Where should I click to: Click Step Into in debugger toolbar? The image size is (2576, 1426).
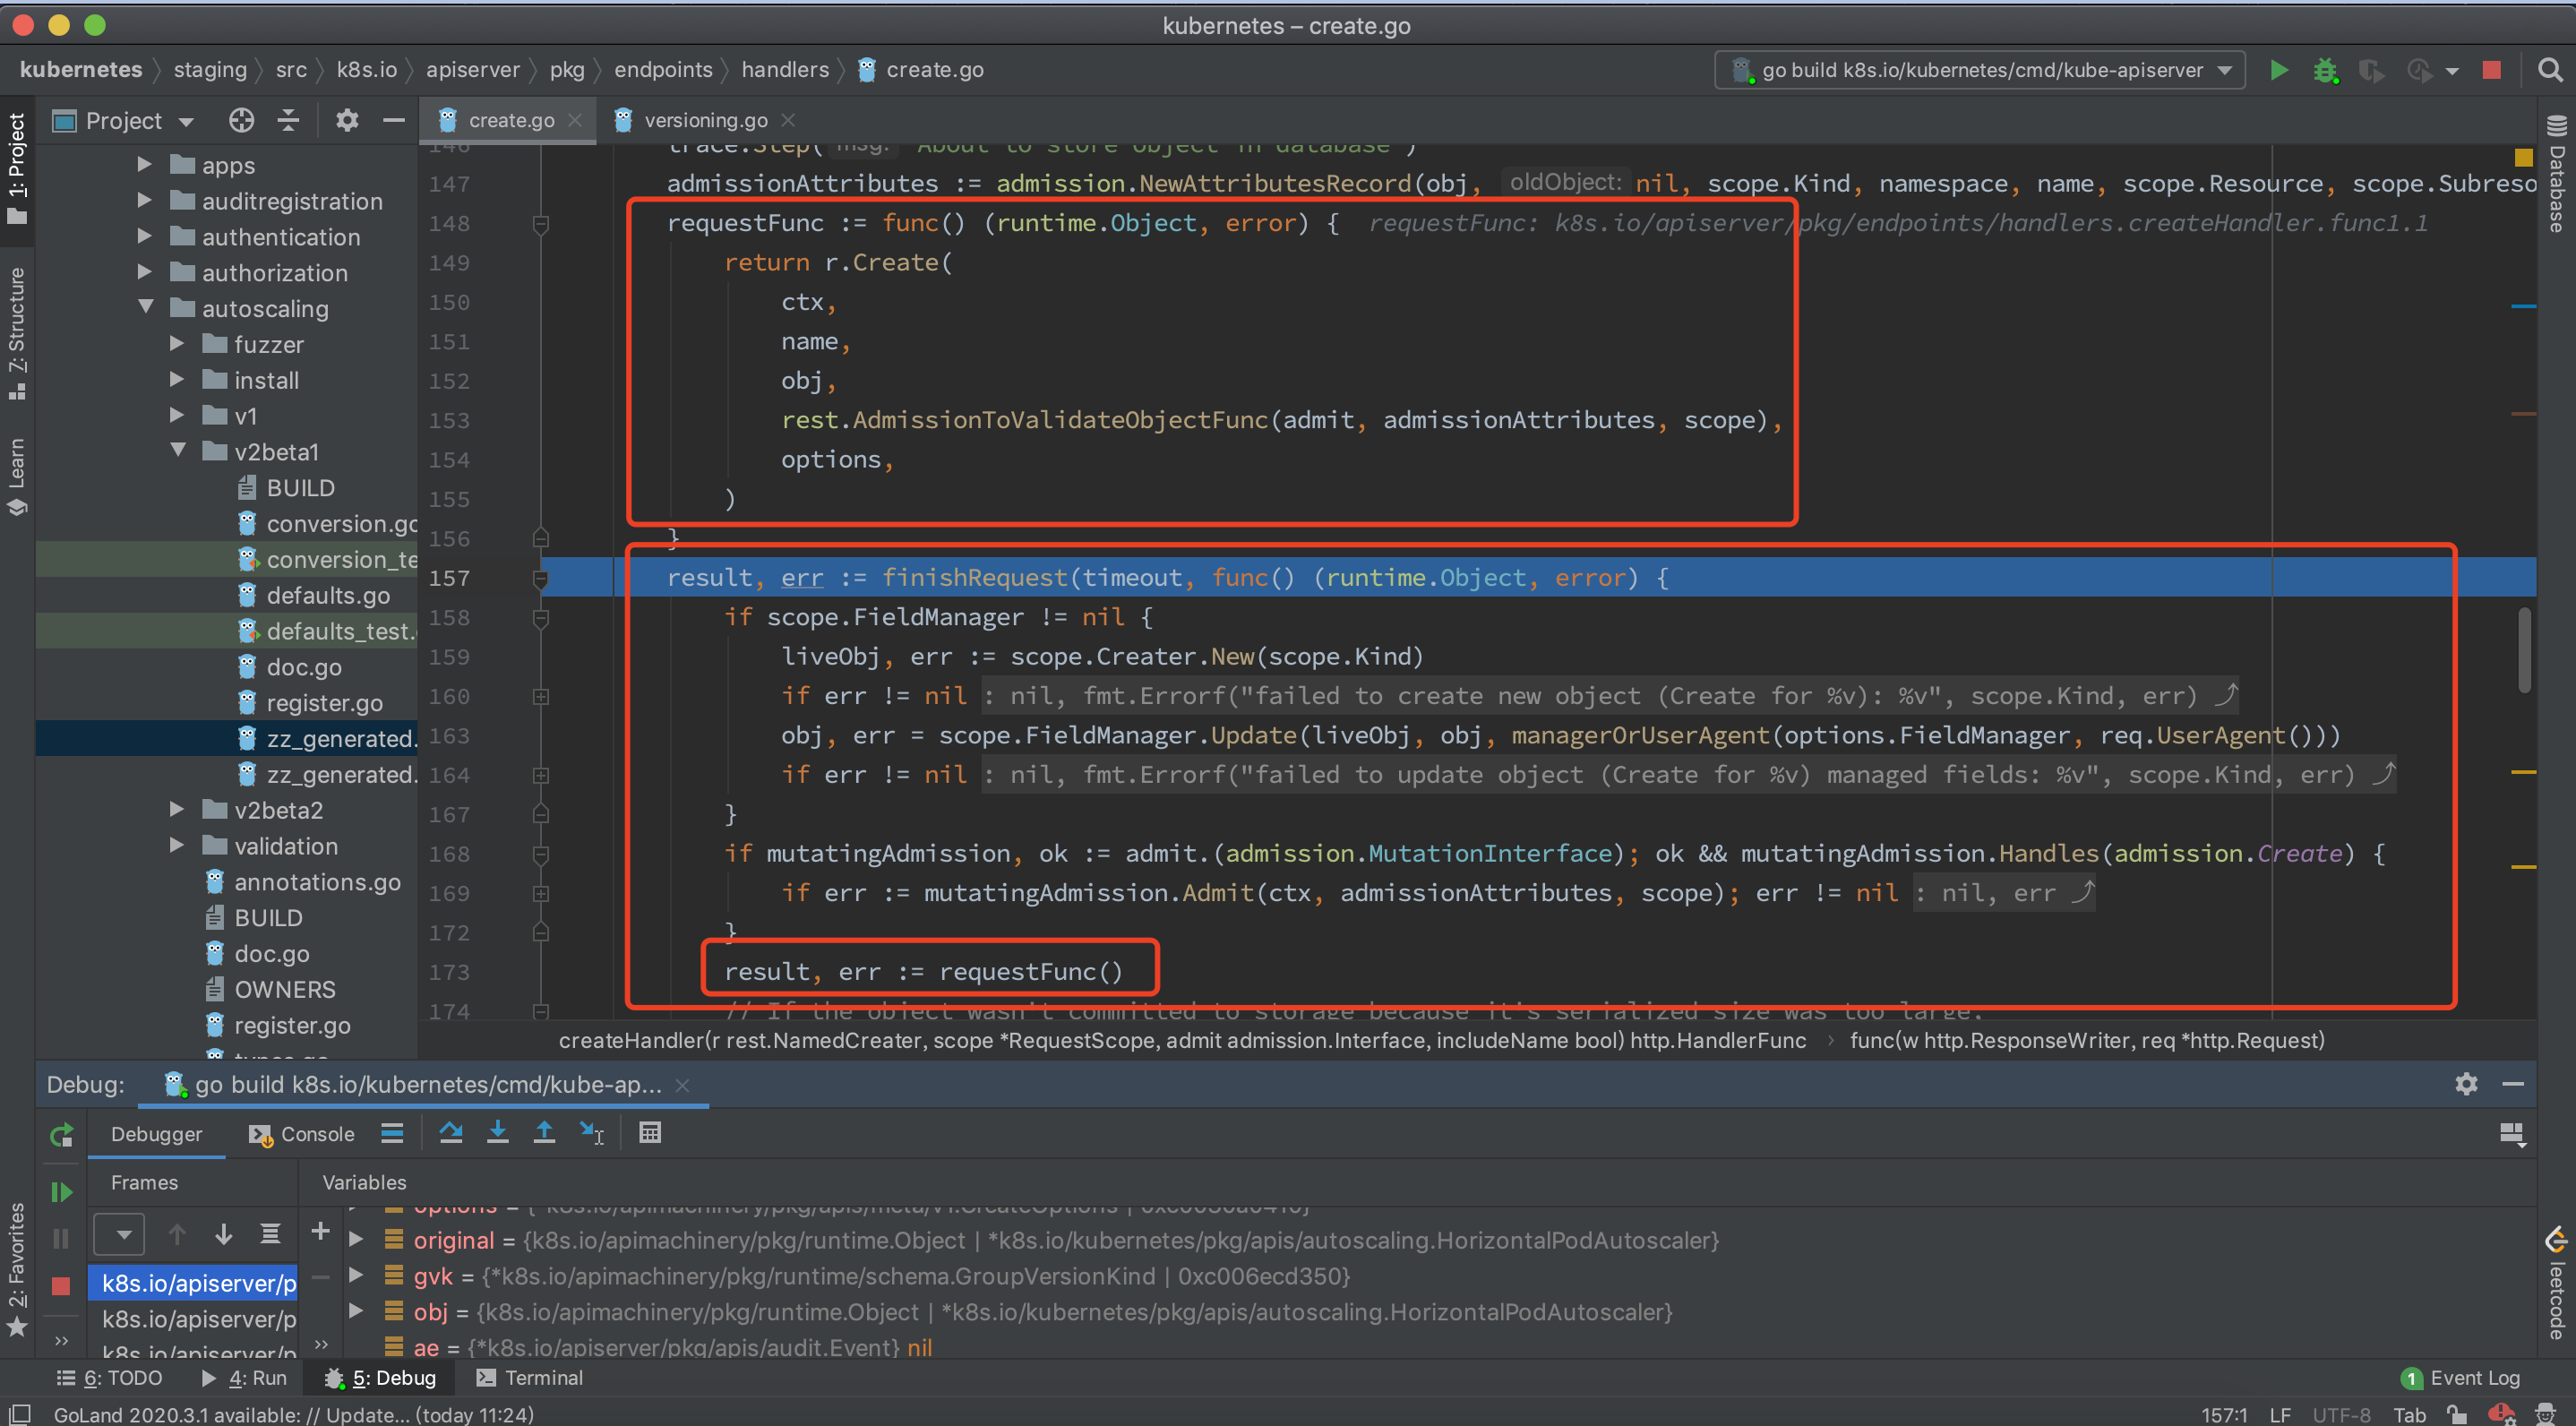(x=497, y=1133)
